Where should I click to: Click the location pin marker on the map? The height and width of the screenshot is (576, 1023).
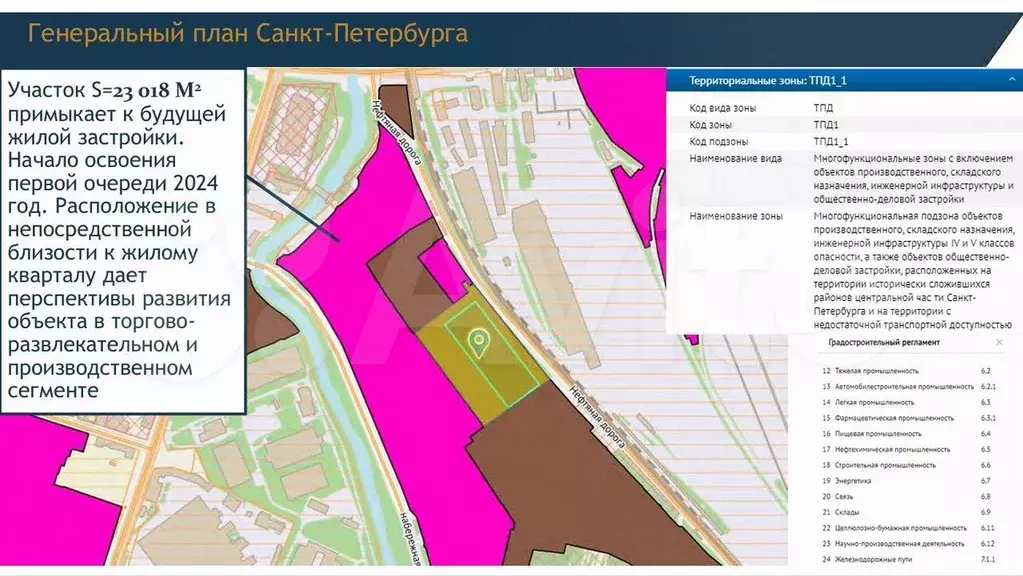pyautogui.click(x=479, y=342)
